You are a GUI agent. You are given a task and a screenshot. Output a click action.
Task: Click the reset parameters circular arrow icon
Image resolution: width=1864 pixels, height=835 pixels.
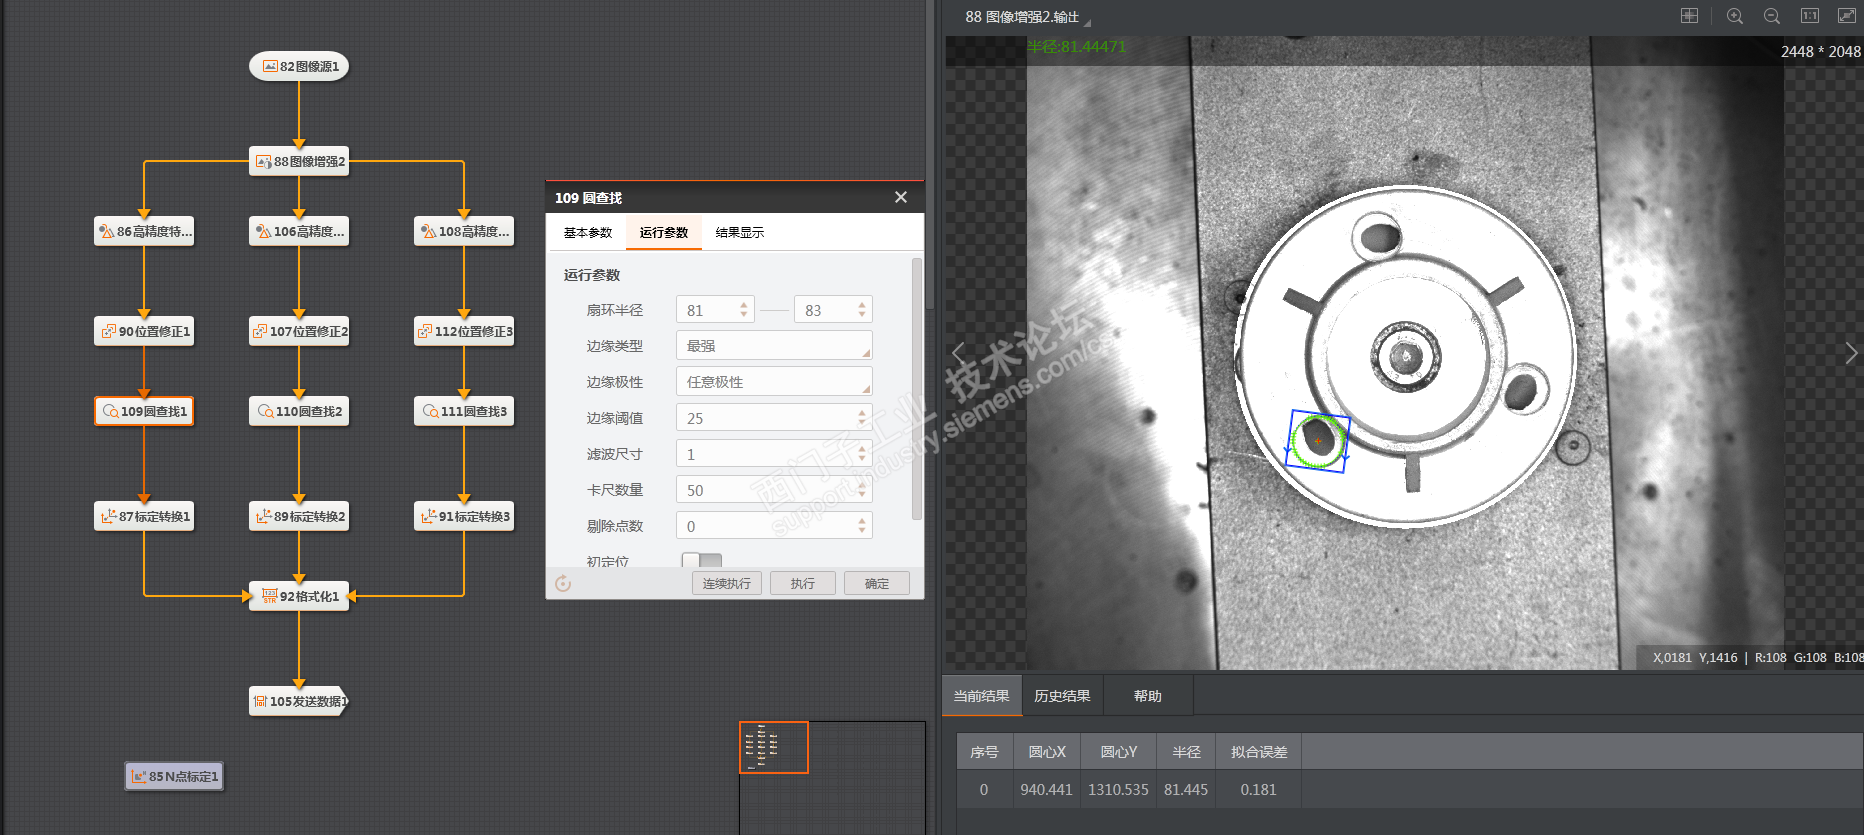coord(563,584)
